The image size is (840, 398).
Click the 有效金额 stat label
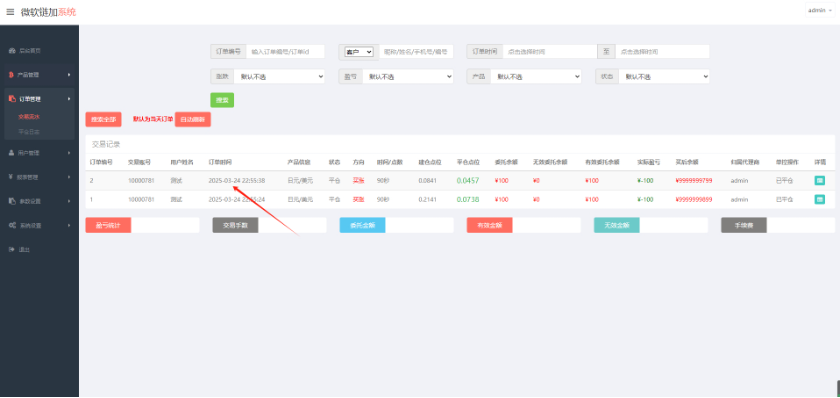click(x=489, y=226)
